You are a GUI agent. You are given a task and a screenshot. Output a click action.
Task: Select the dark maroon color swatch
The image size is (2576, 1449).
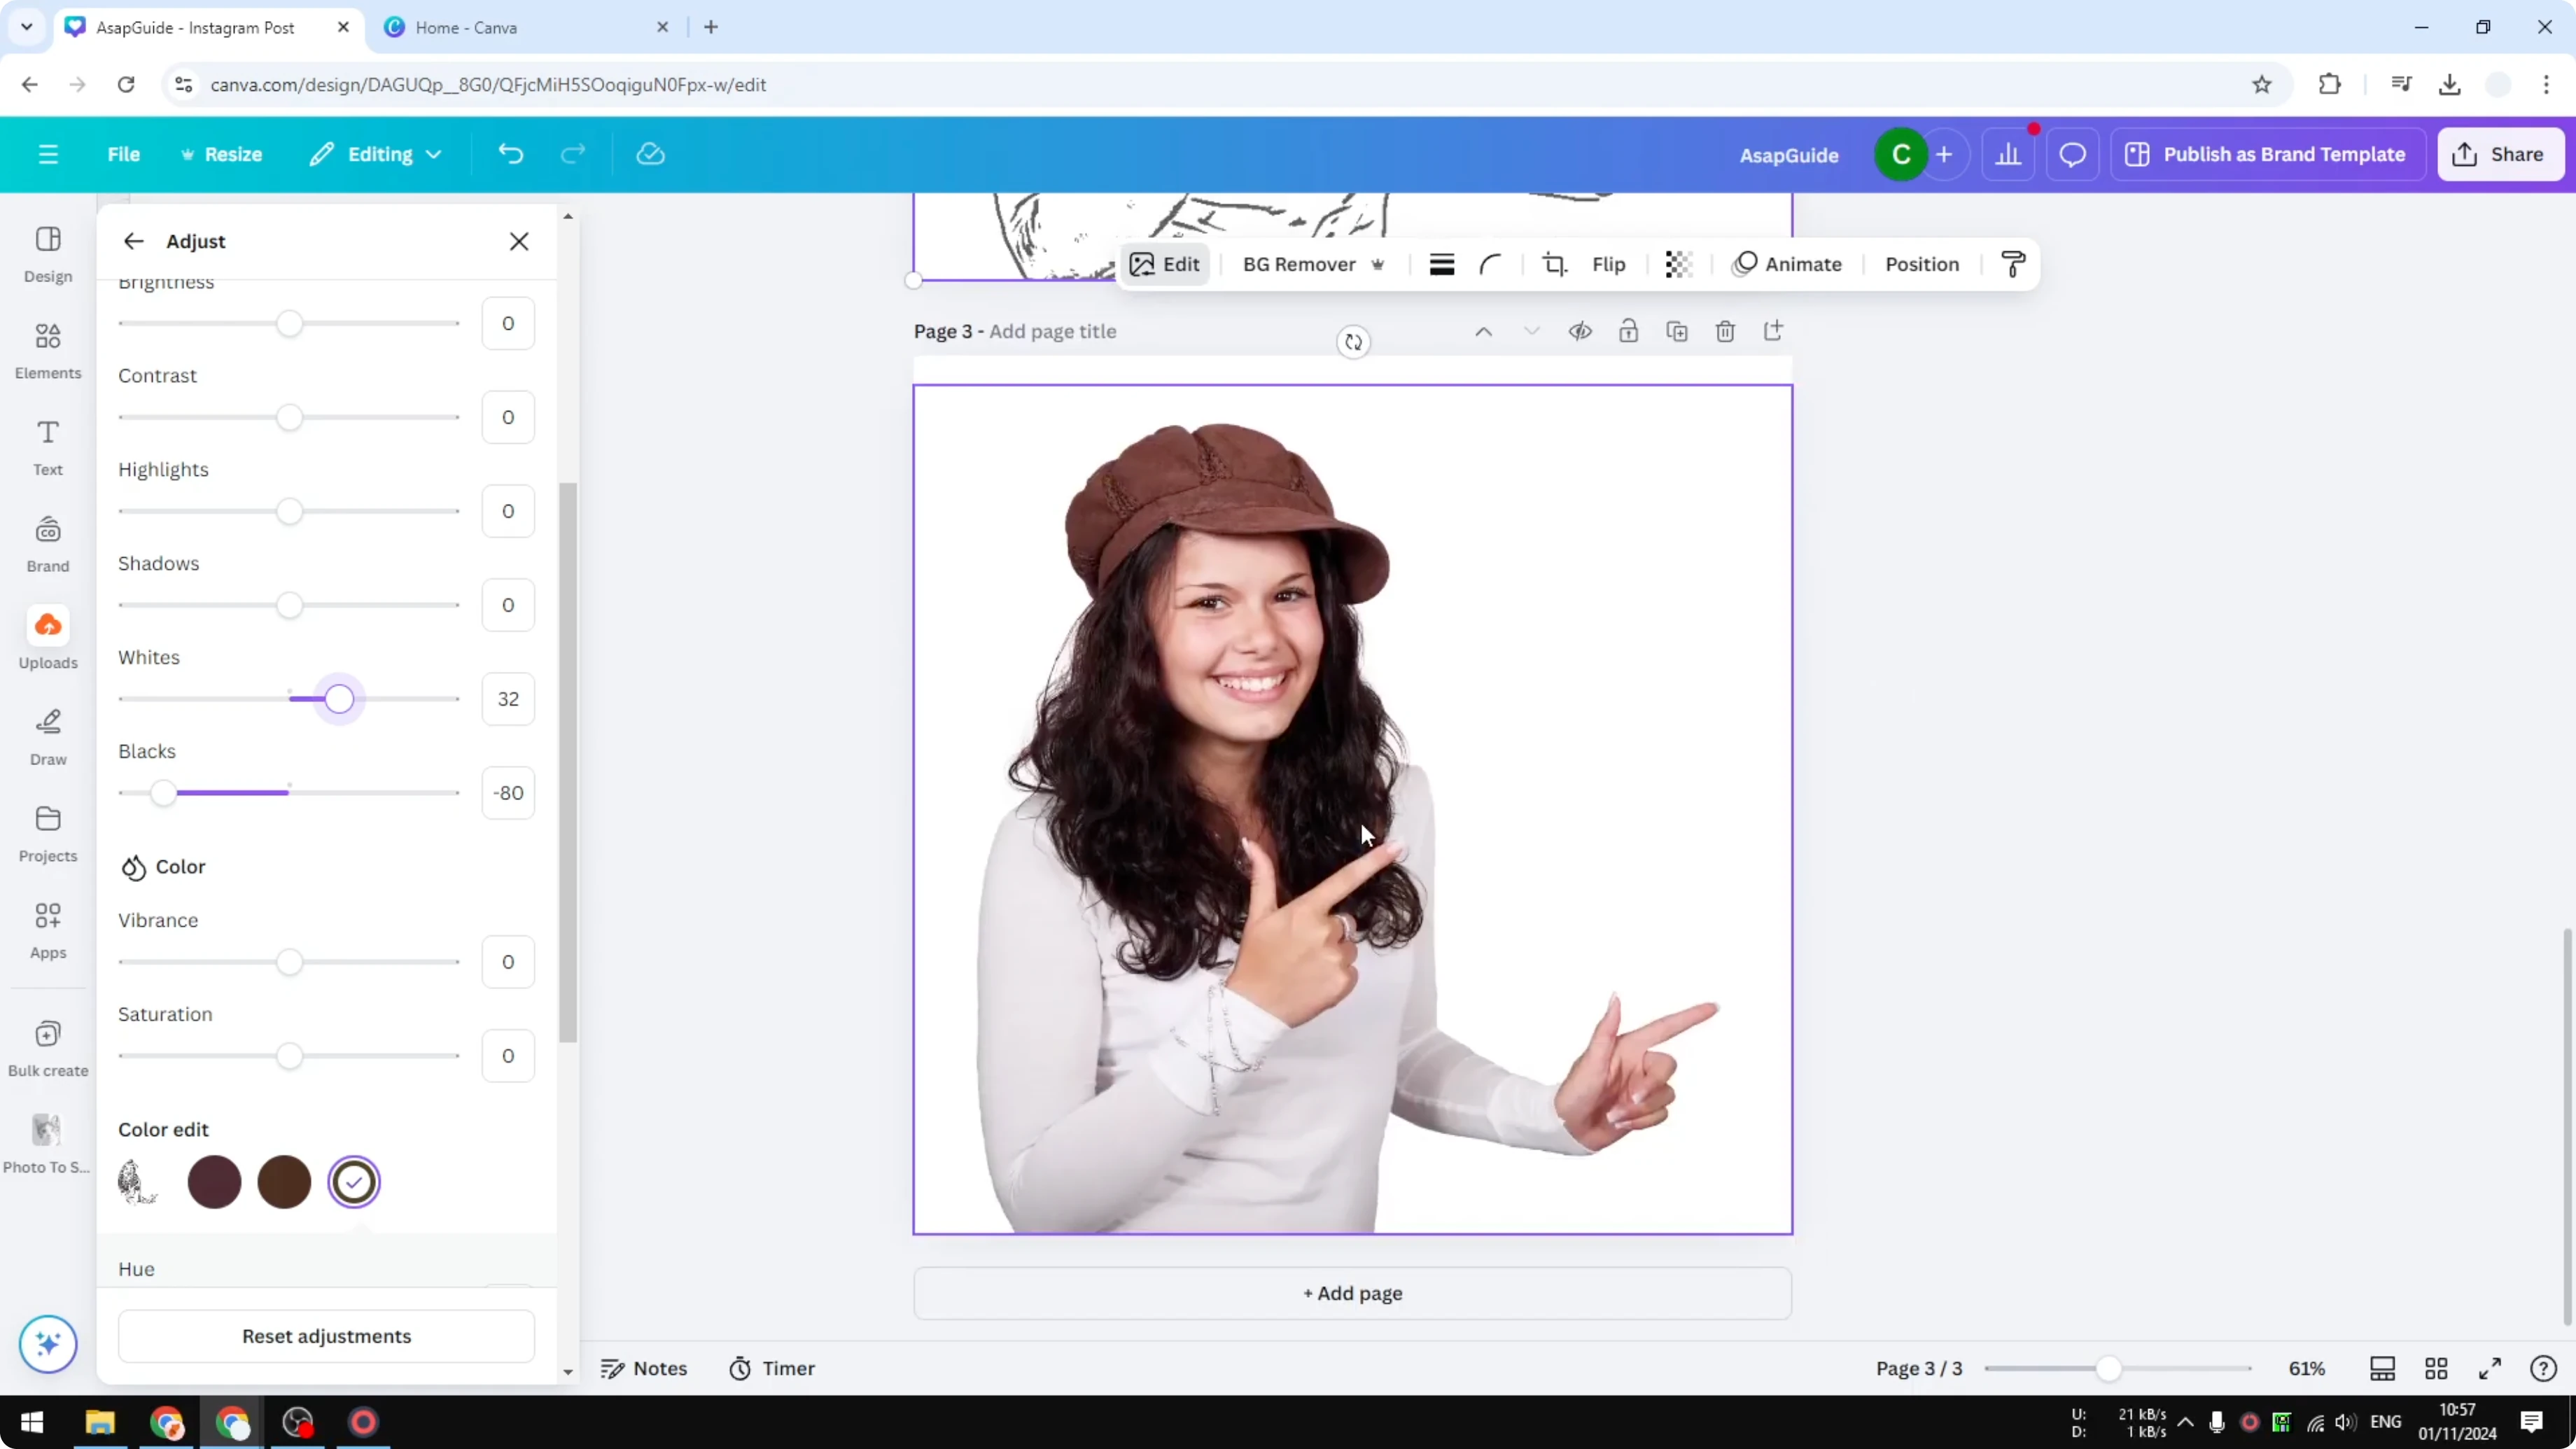[x=214, y=1182]
